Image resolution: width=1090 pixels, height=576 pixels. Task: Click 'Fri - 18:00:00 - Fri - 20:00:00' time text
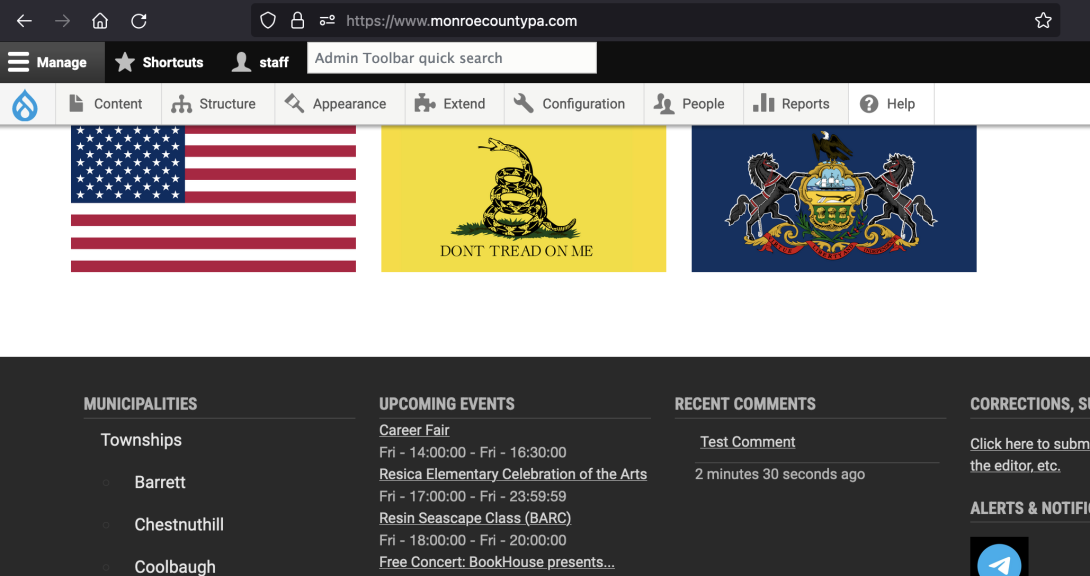click(473, 540)
